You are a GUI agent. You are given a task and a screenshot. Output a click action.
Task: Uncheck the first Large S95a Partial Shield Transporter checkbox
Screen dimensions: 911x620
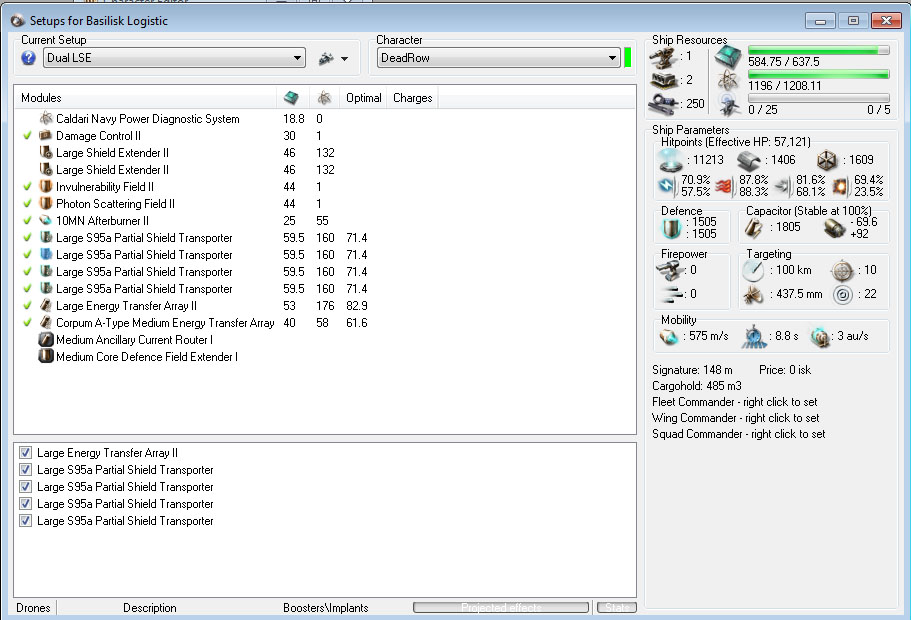pos(26,470)
